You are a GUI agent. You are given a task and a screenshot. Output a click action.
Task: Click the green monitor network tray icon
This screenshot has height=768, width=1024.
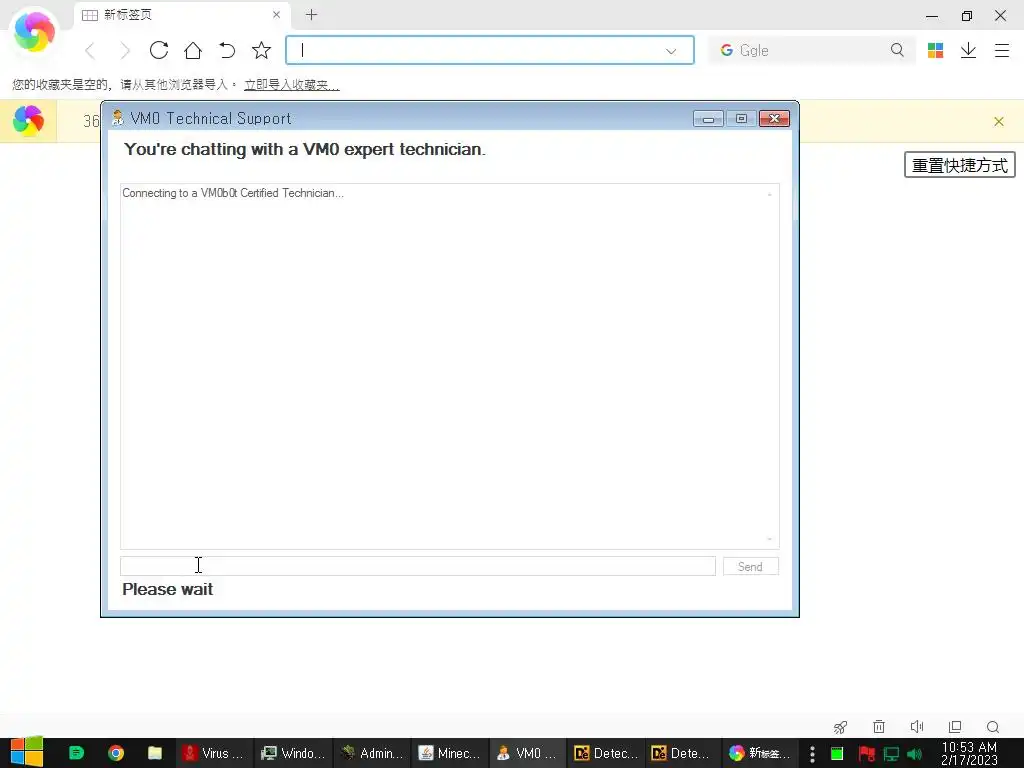point(891,754)
